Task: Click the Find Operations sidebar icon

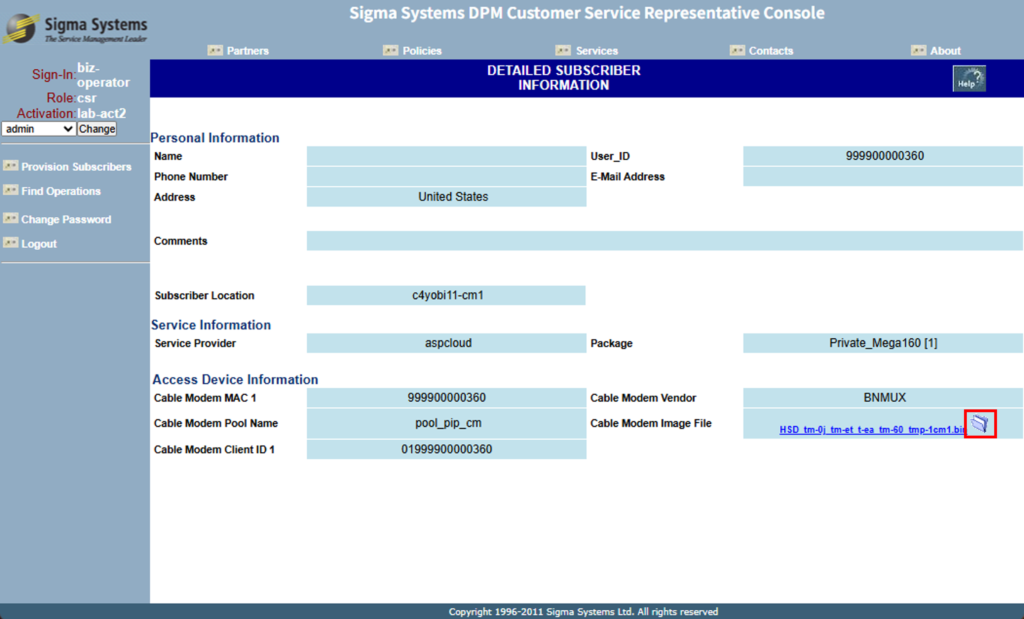Action: 10,190
